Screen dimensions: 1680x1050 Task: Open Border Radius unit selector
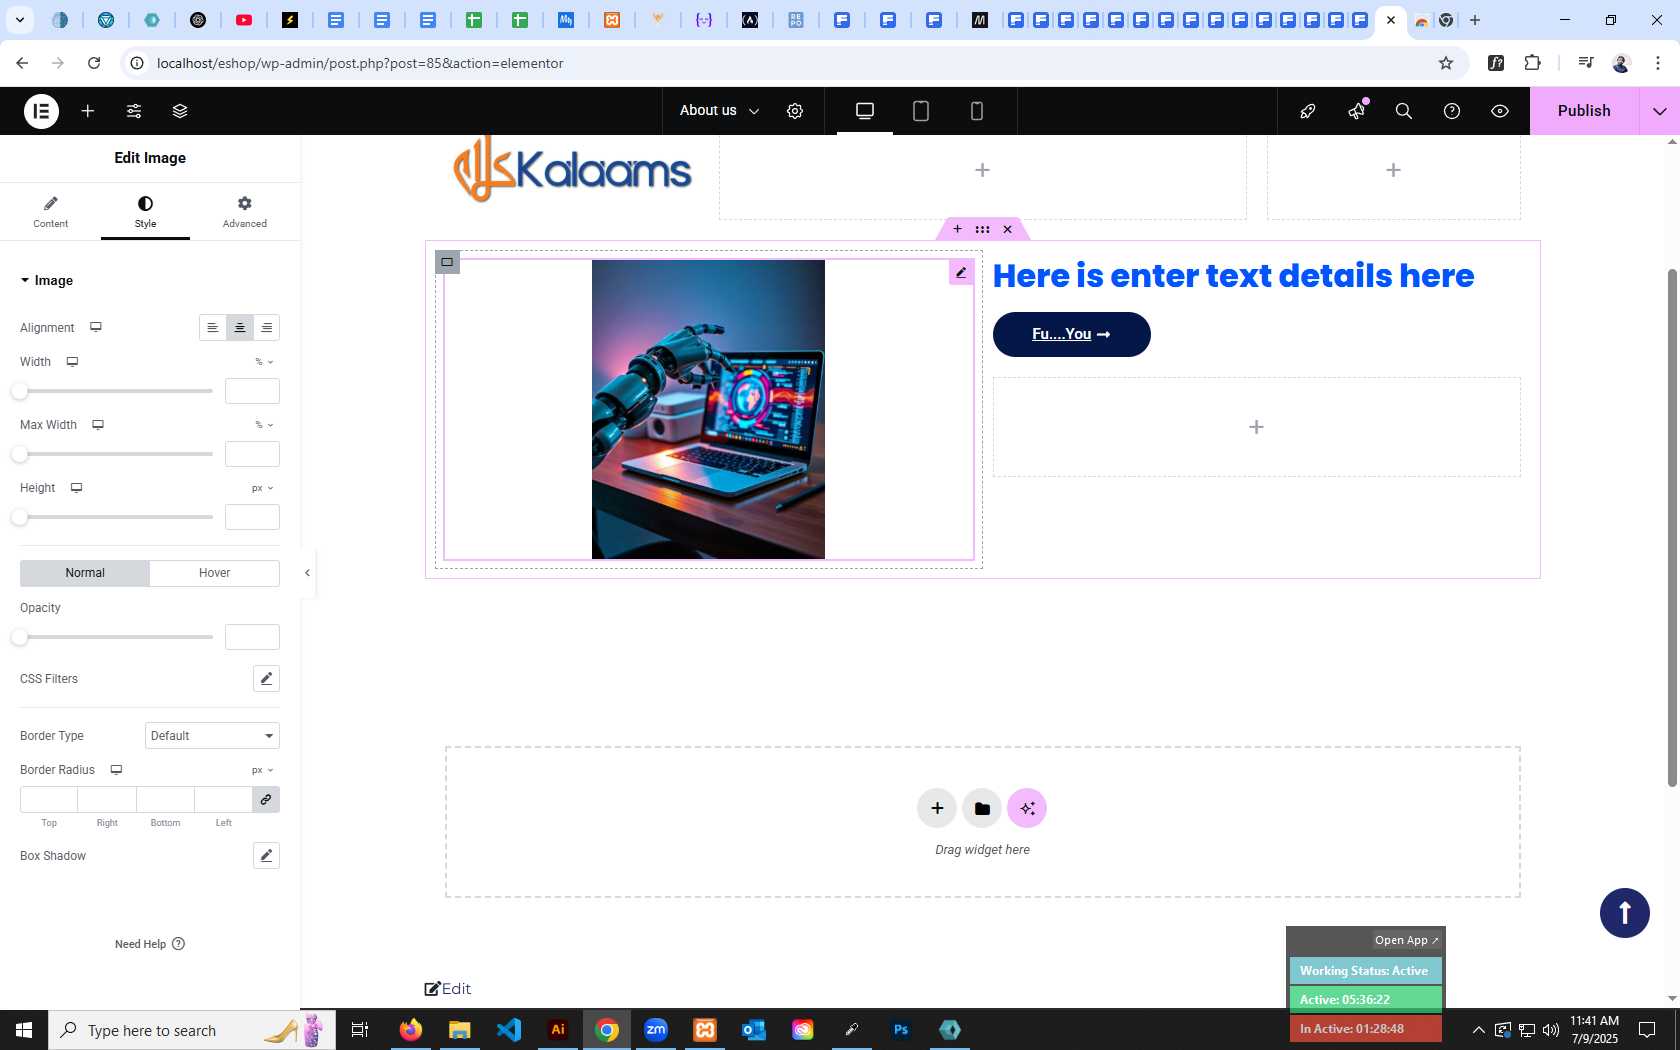click(x=262, y=770)
